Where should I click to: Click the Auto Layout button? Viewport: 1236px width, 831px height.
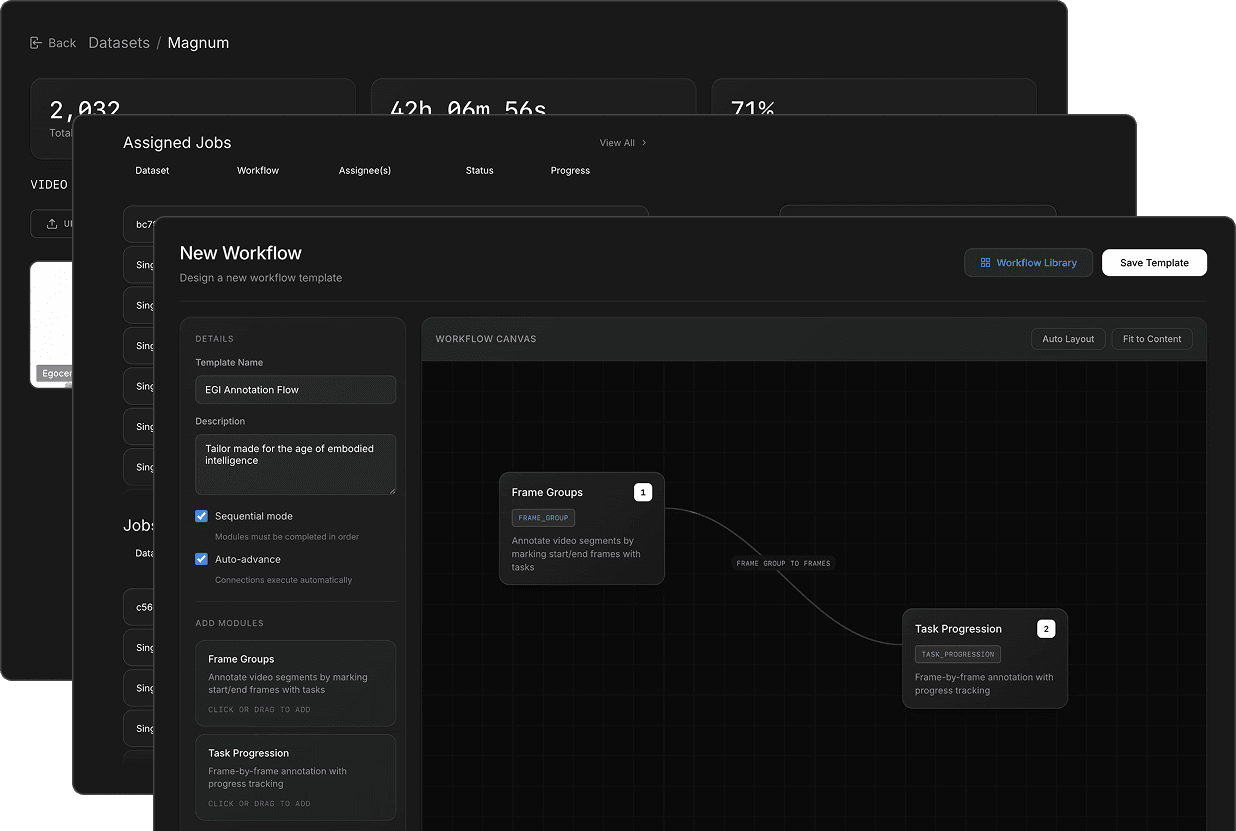(1067, 339)
